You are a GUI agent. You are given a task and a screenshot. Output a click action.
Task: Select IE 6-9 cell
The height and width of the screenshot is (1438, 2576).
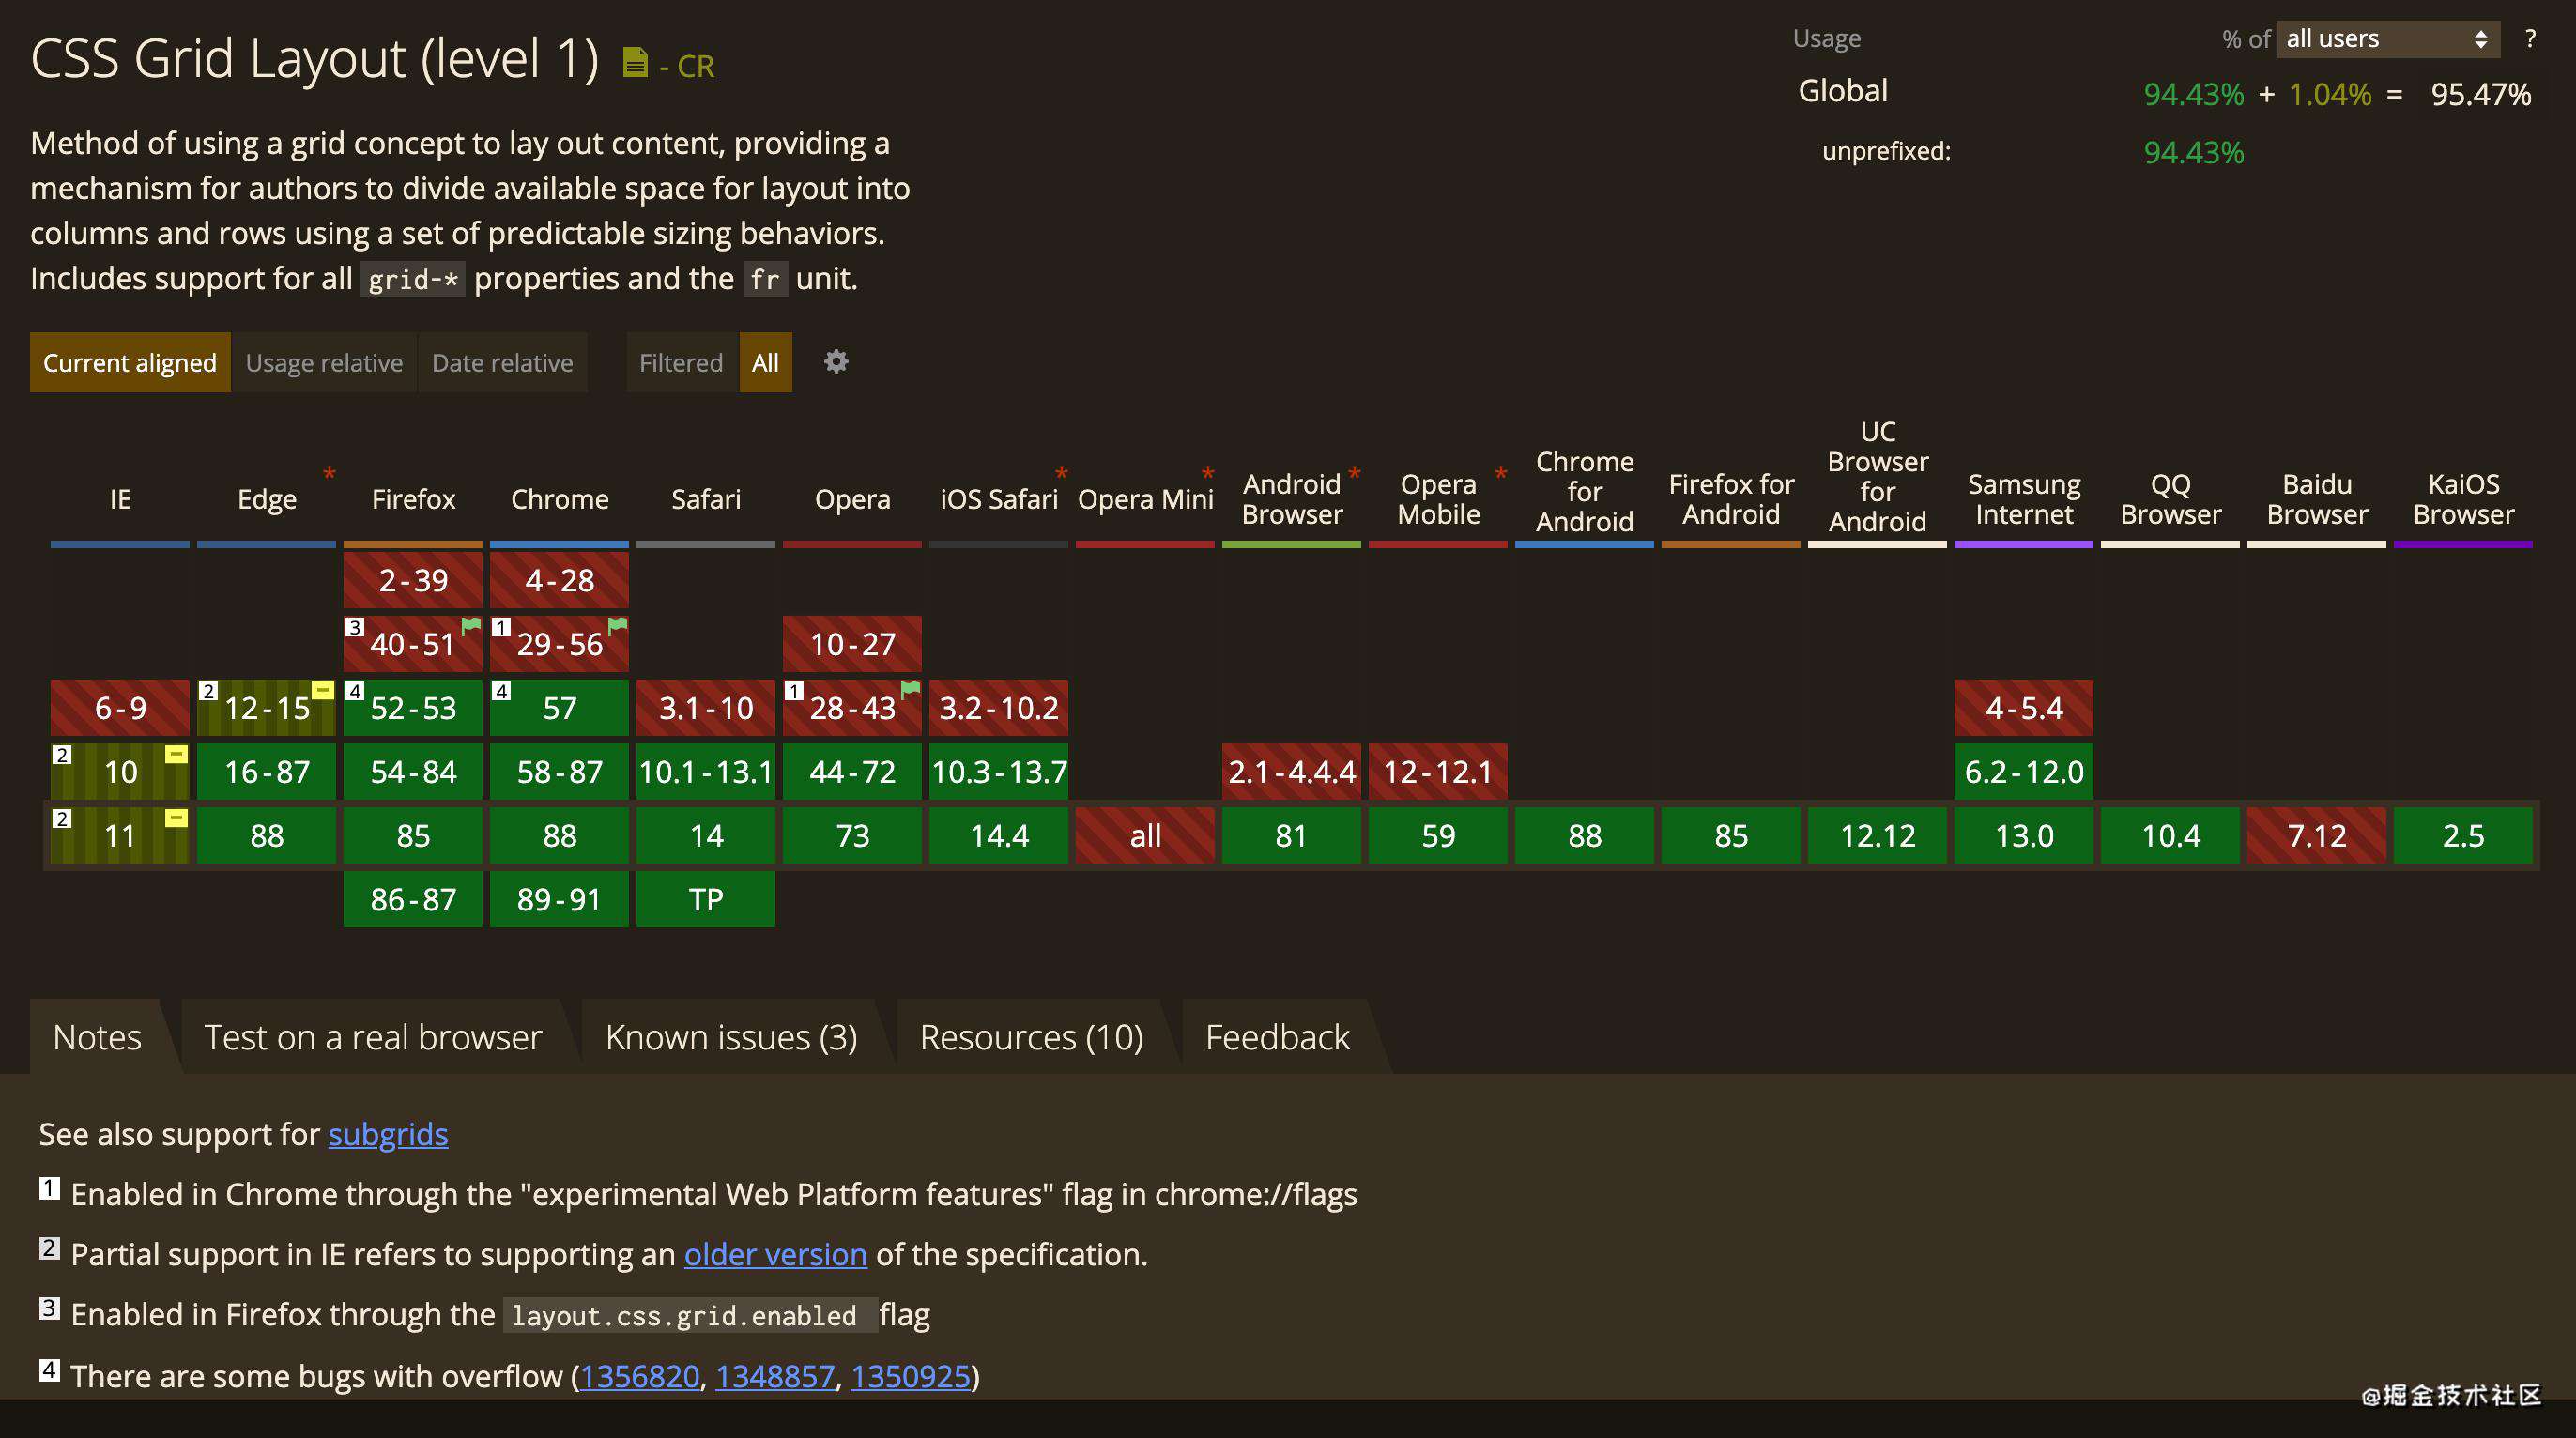[120, 708]
